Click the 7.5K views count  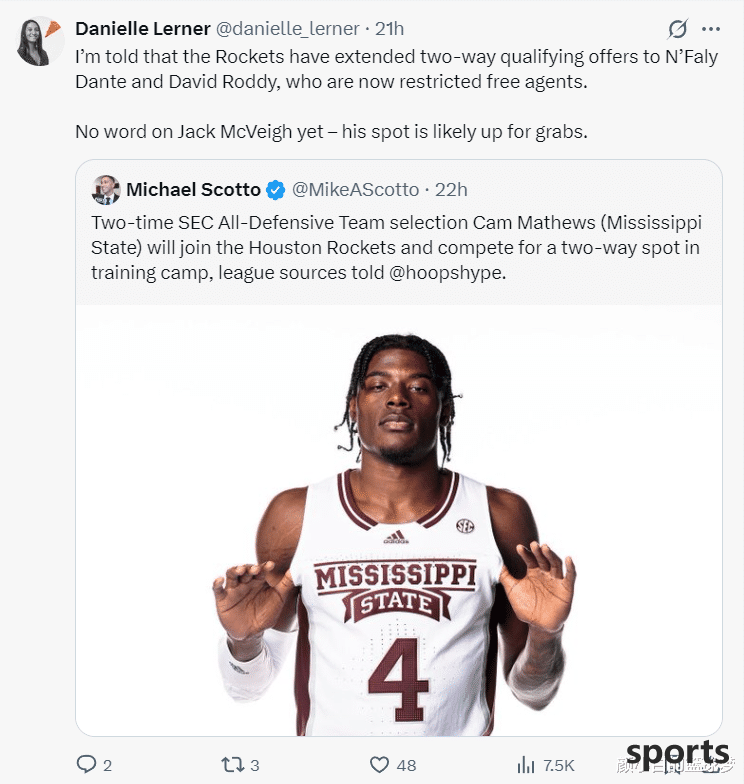coord(559,766)
